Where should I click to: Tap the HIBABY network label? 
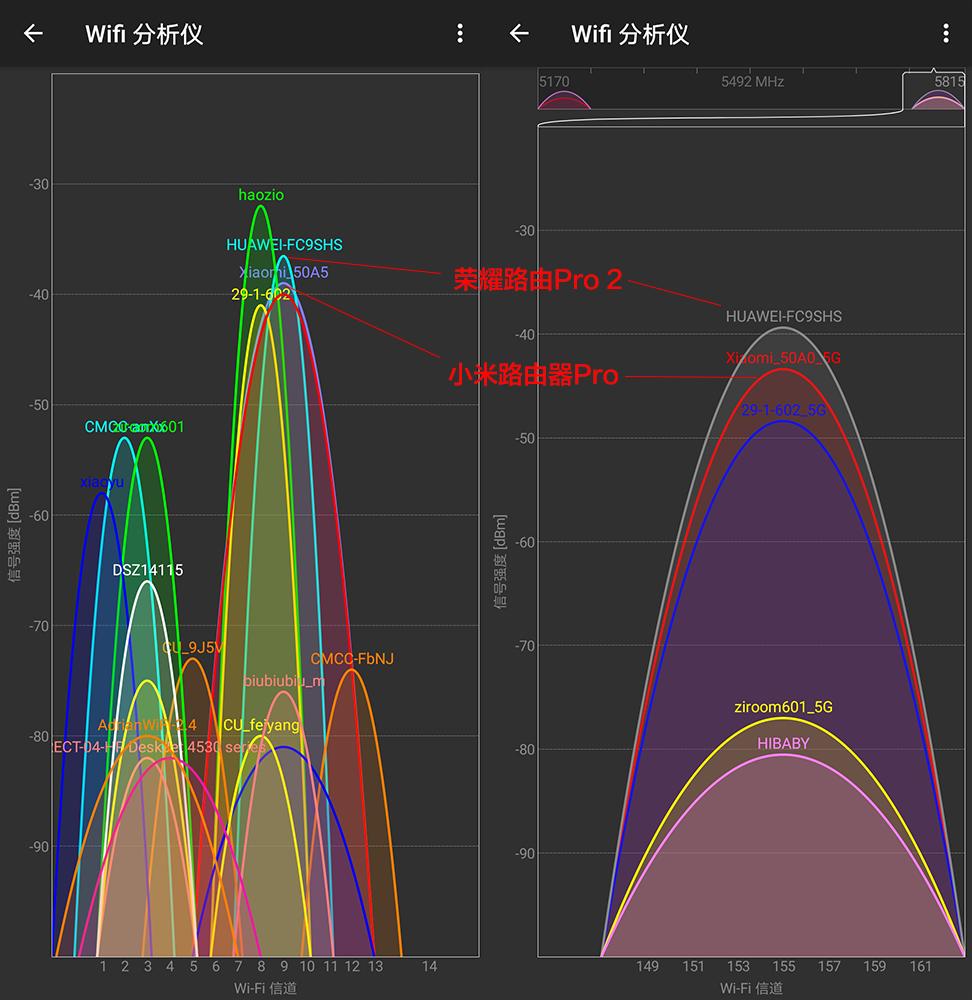[x=785, y=743]
